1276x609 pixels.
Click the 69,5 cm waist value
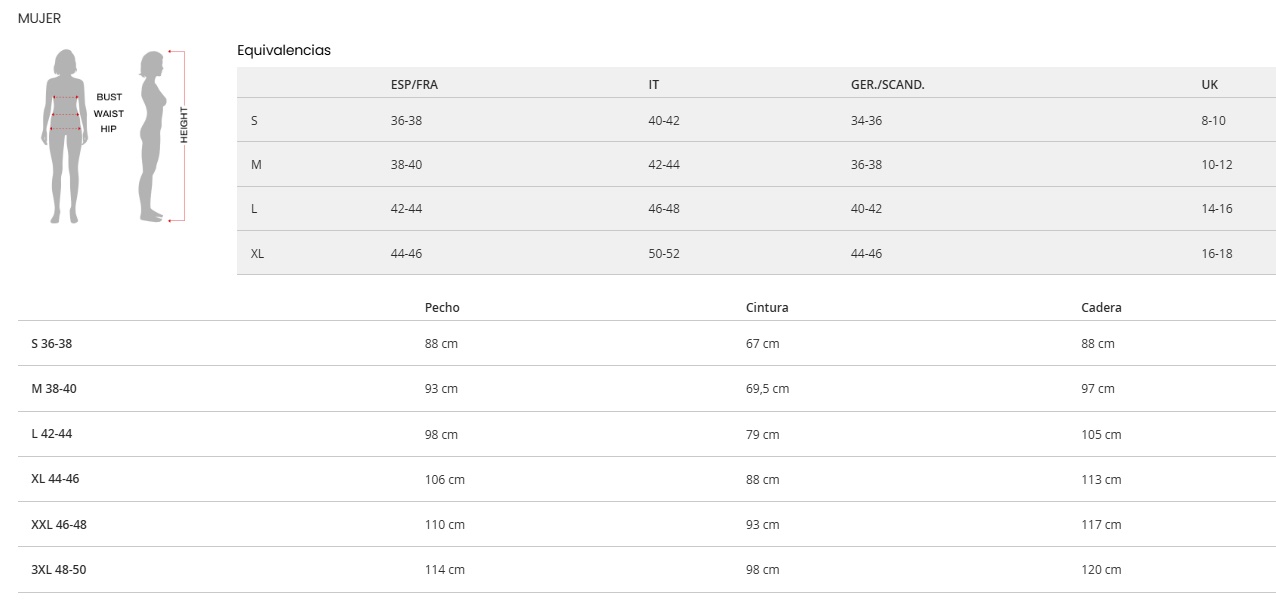tap(767, 388)
